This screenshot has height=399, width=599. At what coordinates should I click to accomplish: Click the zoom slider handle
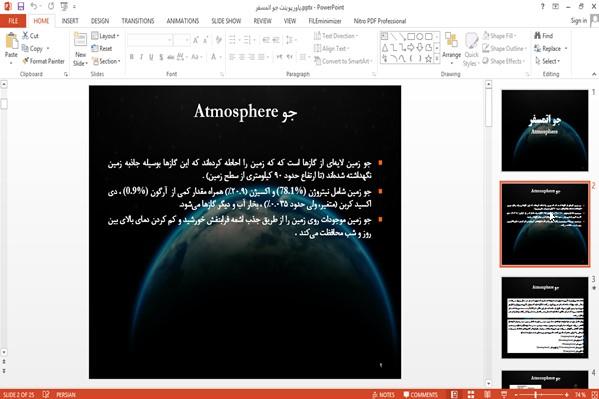536,394
